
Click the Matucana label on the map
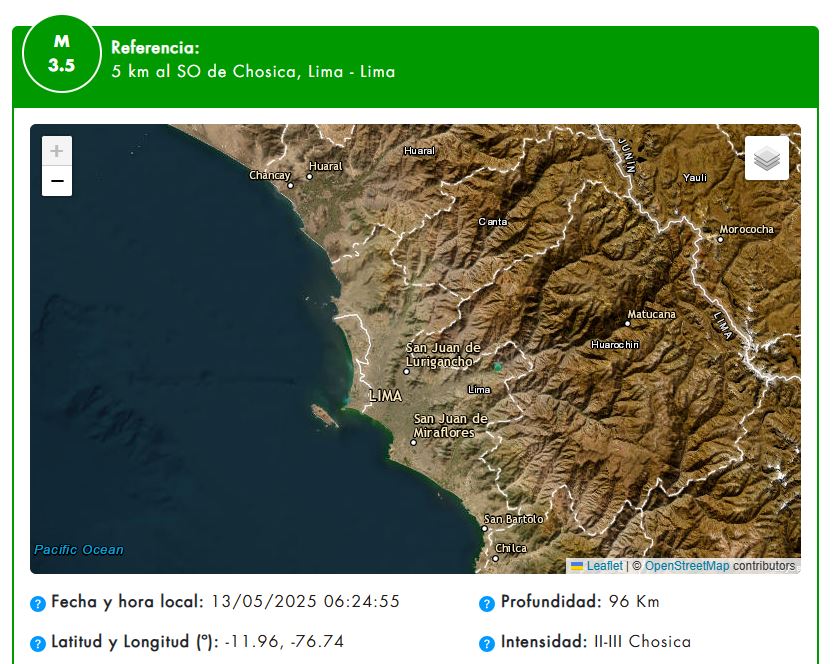[651, 314]
